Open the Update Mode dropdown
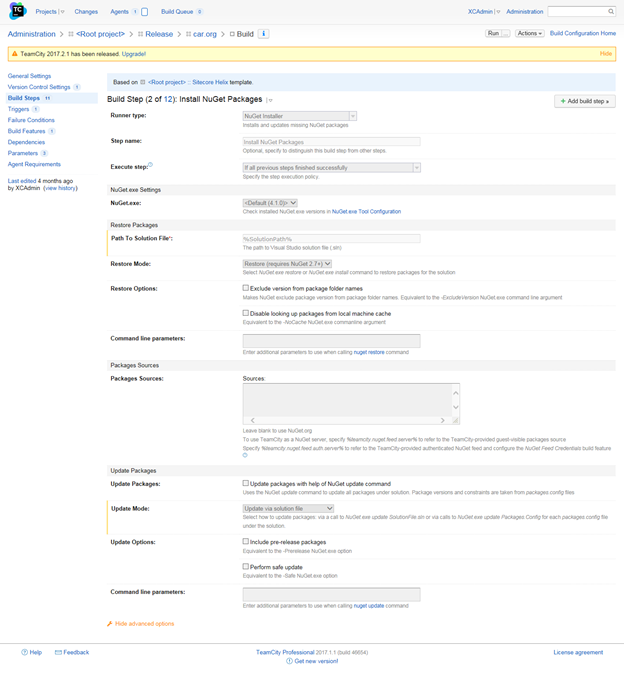Viewport: 624px width, 683px height. [288, 508]
